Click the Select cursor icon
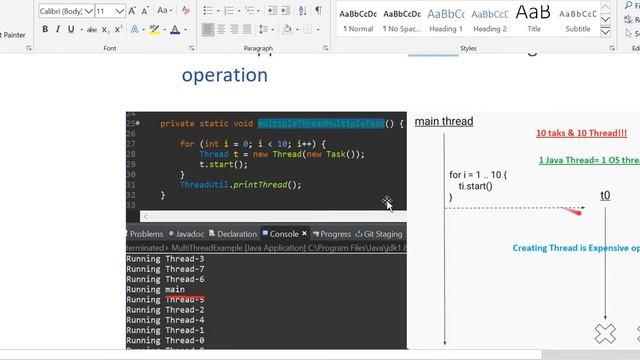The width and height of the screenshot is (640, 360). pos(629,33)
